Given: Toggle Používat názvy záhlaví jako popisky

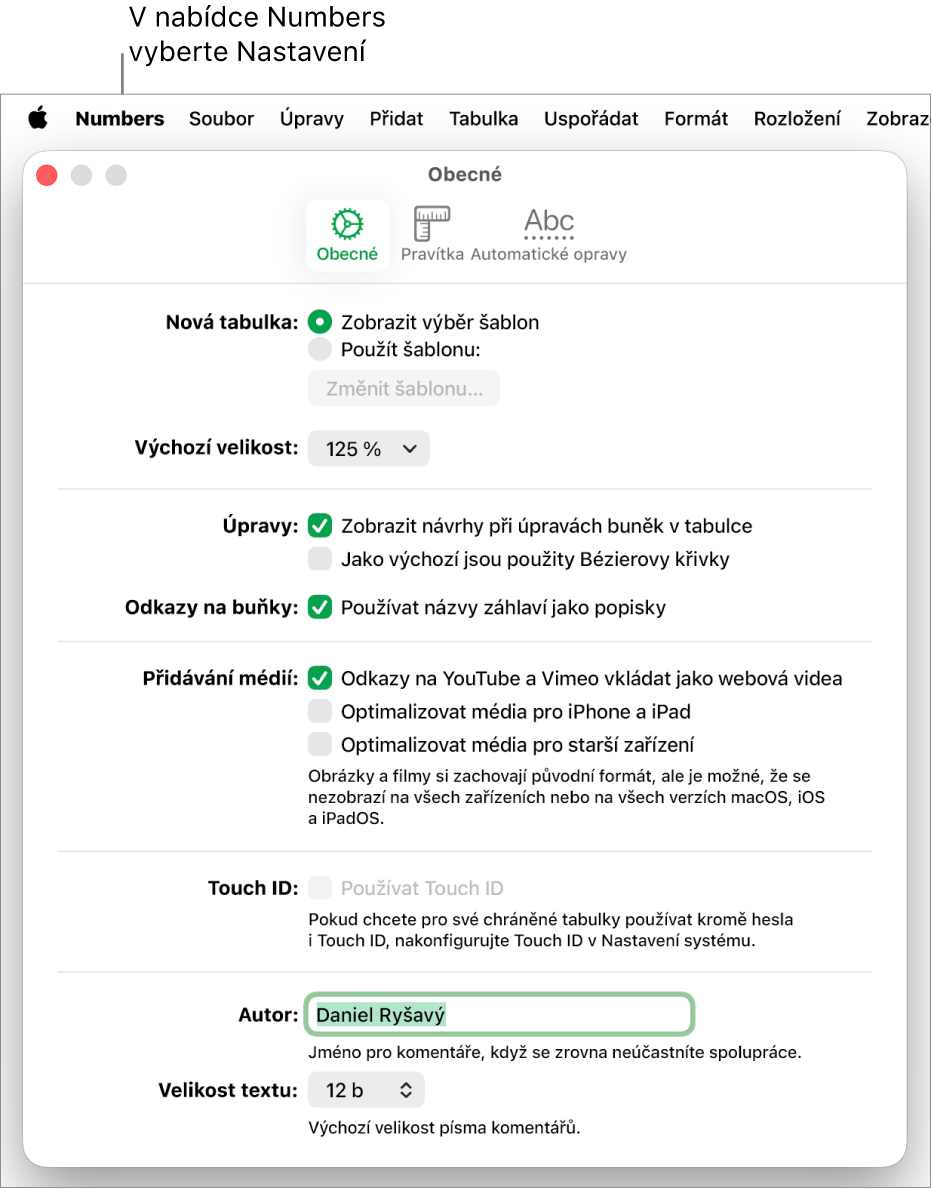Looking at the screenshot, I should click(x=320, y=607).
